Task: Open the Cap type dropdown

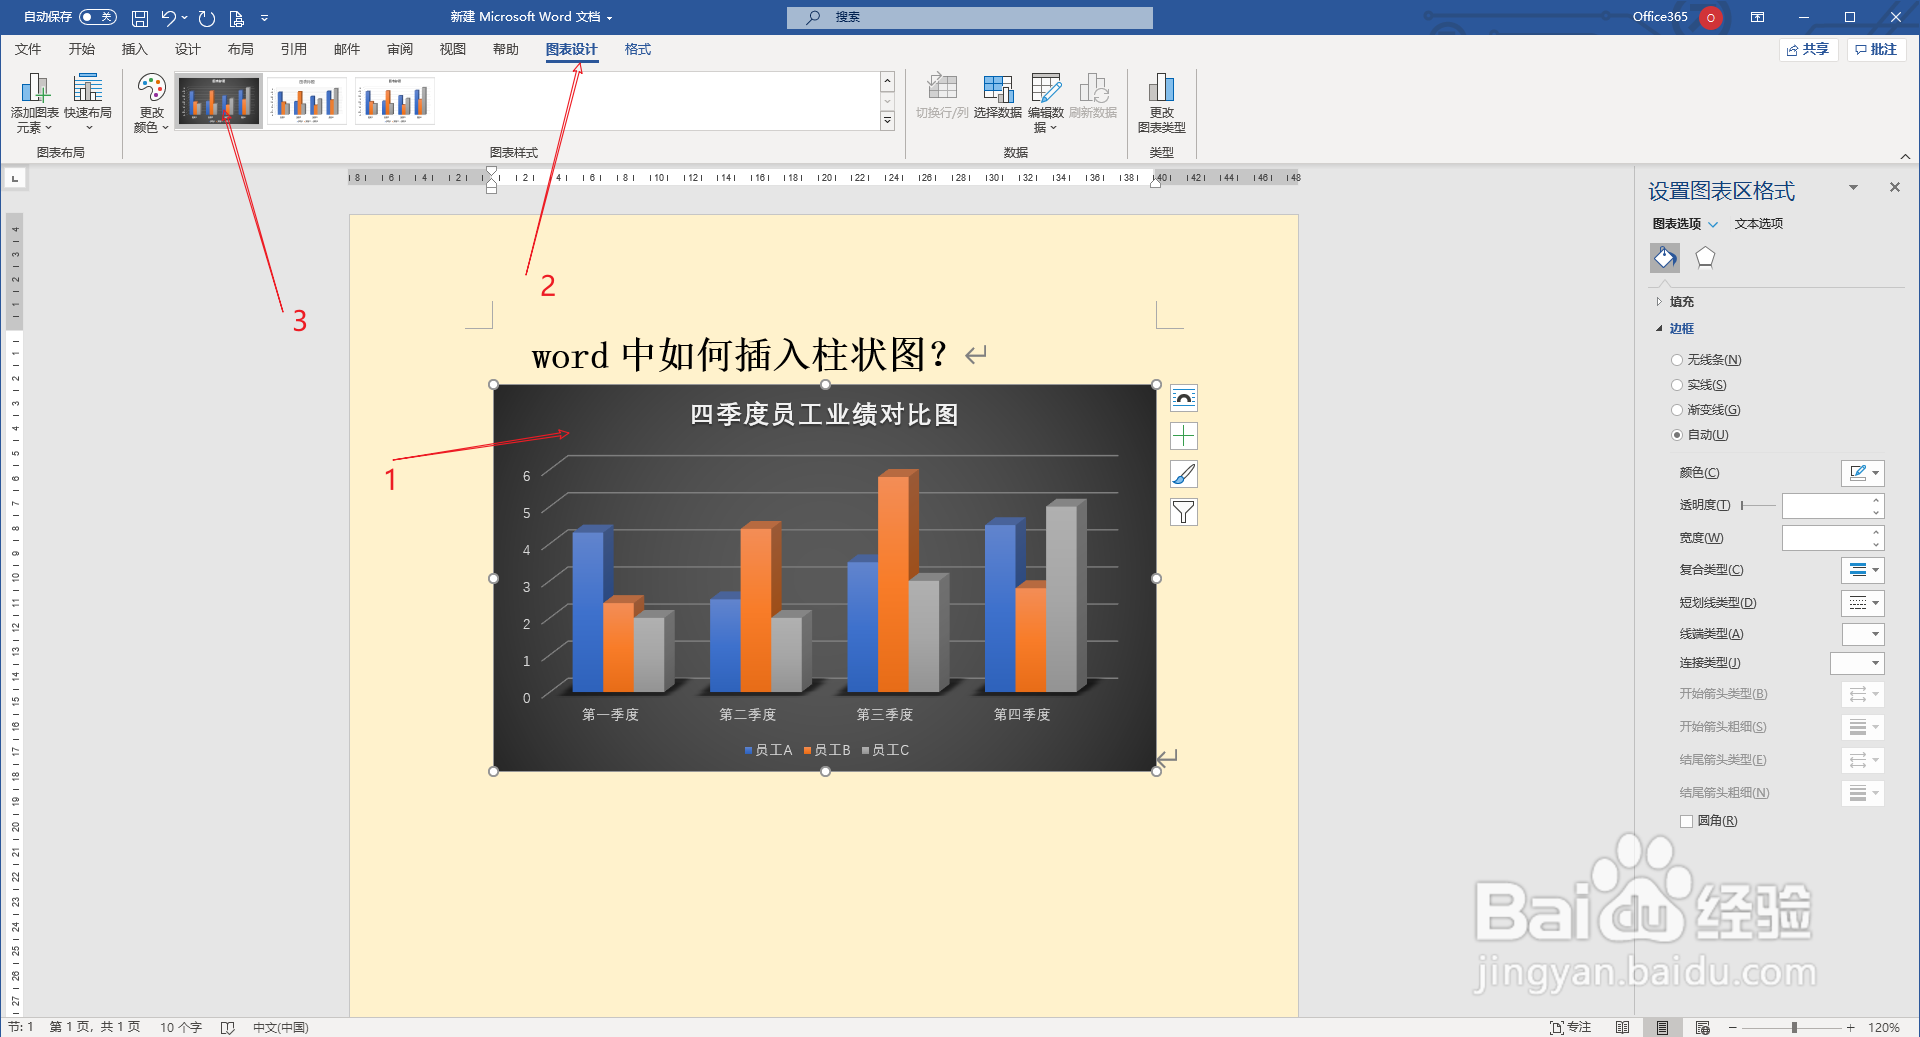Action: [x=1863, y=634]
